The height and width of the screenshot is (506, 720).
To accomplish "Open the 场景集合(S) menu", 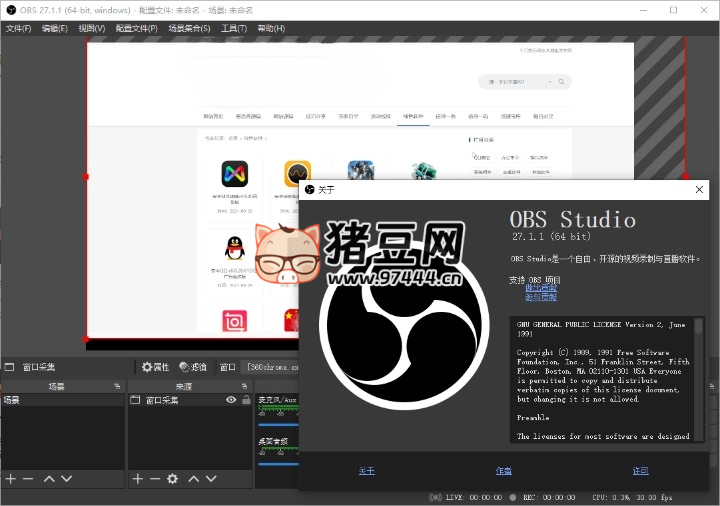I will point(189,28).
